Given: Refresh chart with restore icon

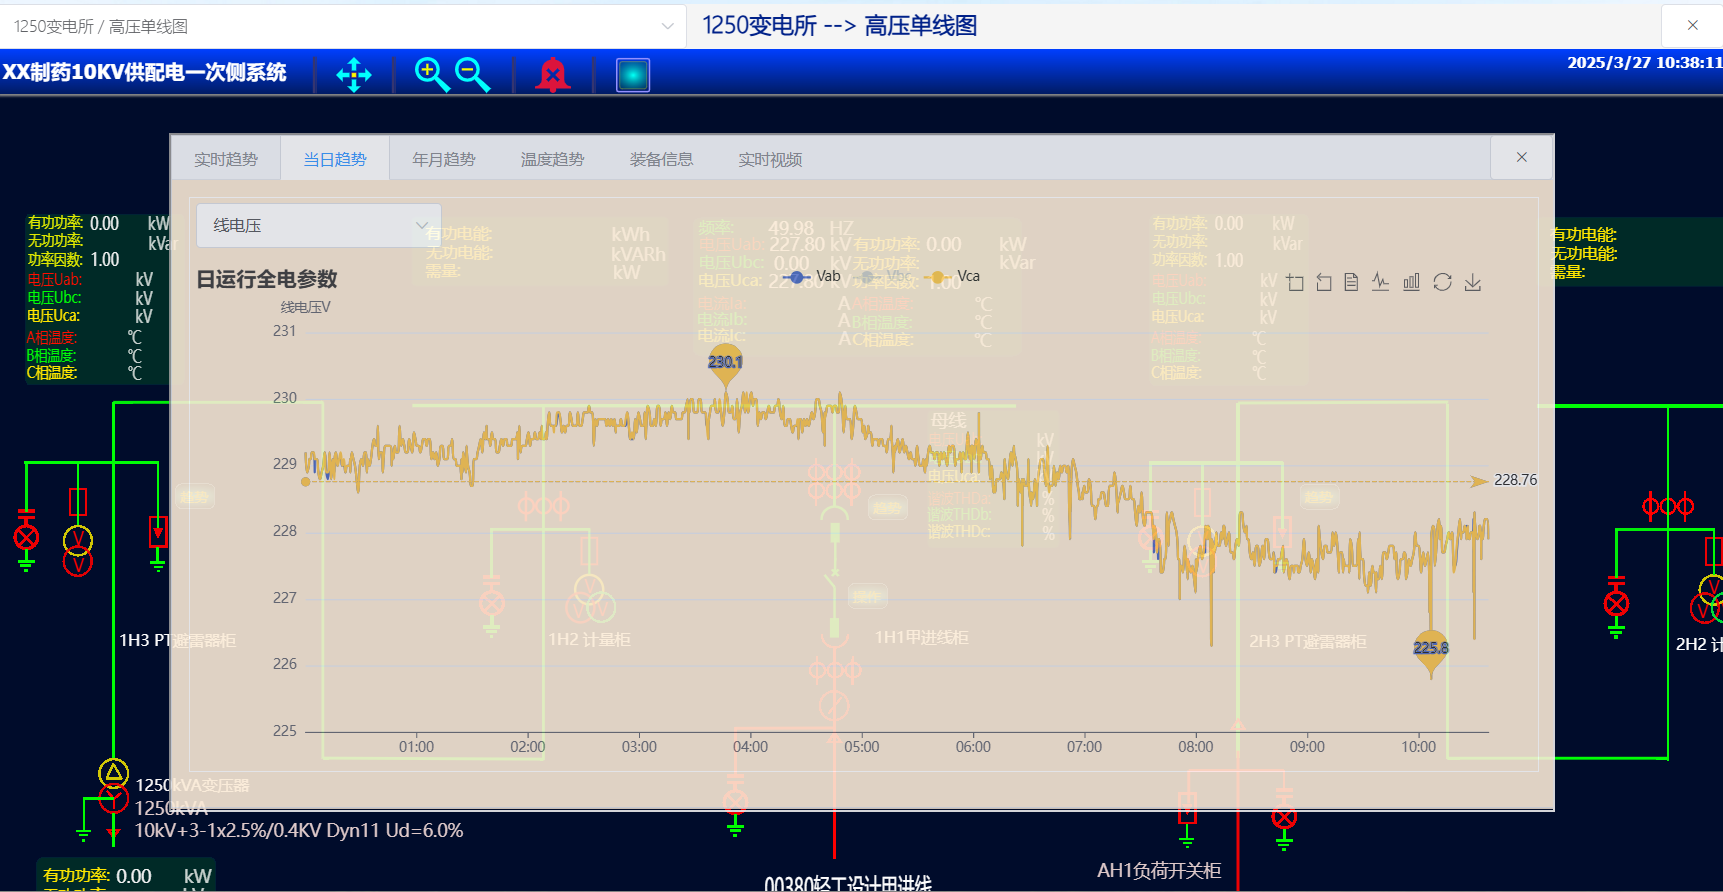Looking at the screenshot, I should [x=1442, y=283].
